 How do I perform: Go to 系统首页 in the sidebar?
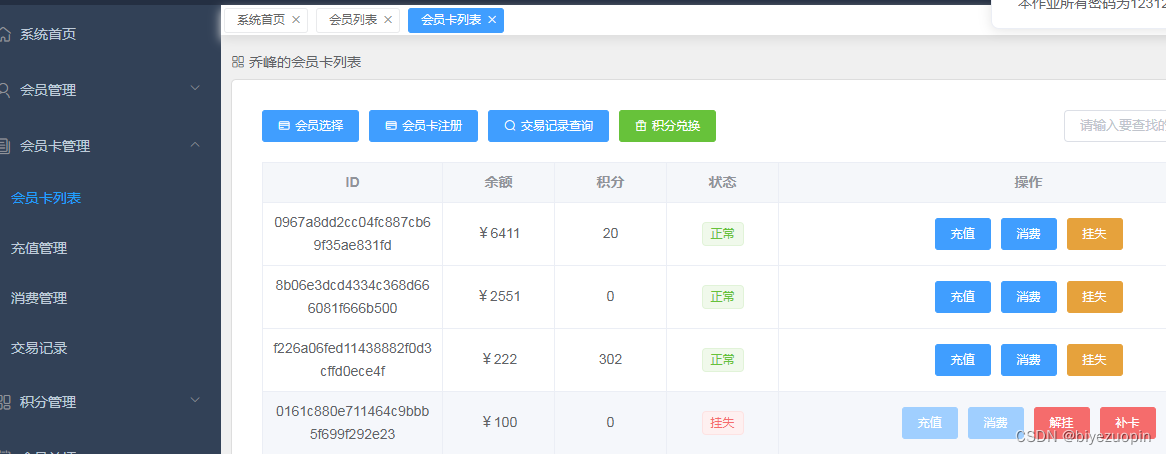(48, 34)
